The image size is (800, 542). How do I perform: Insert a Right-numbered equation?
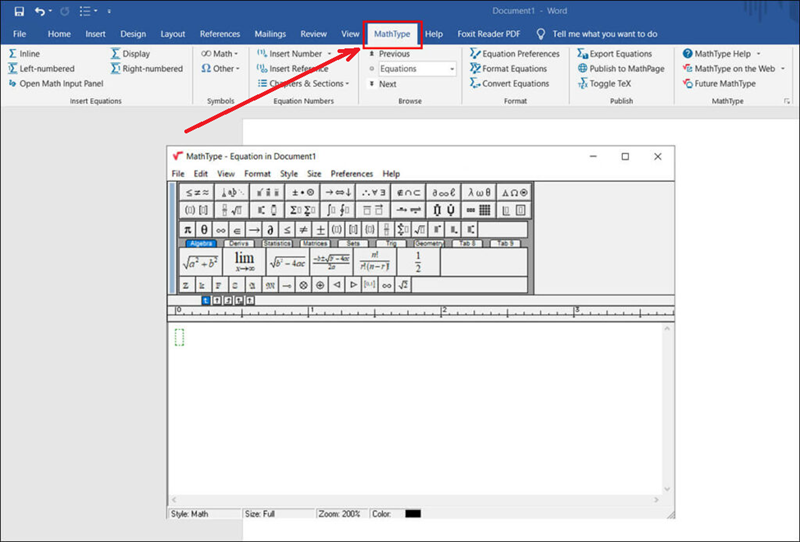147,68
